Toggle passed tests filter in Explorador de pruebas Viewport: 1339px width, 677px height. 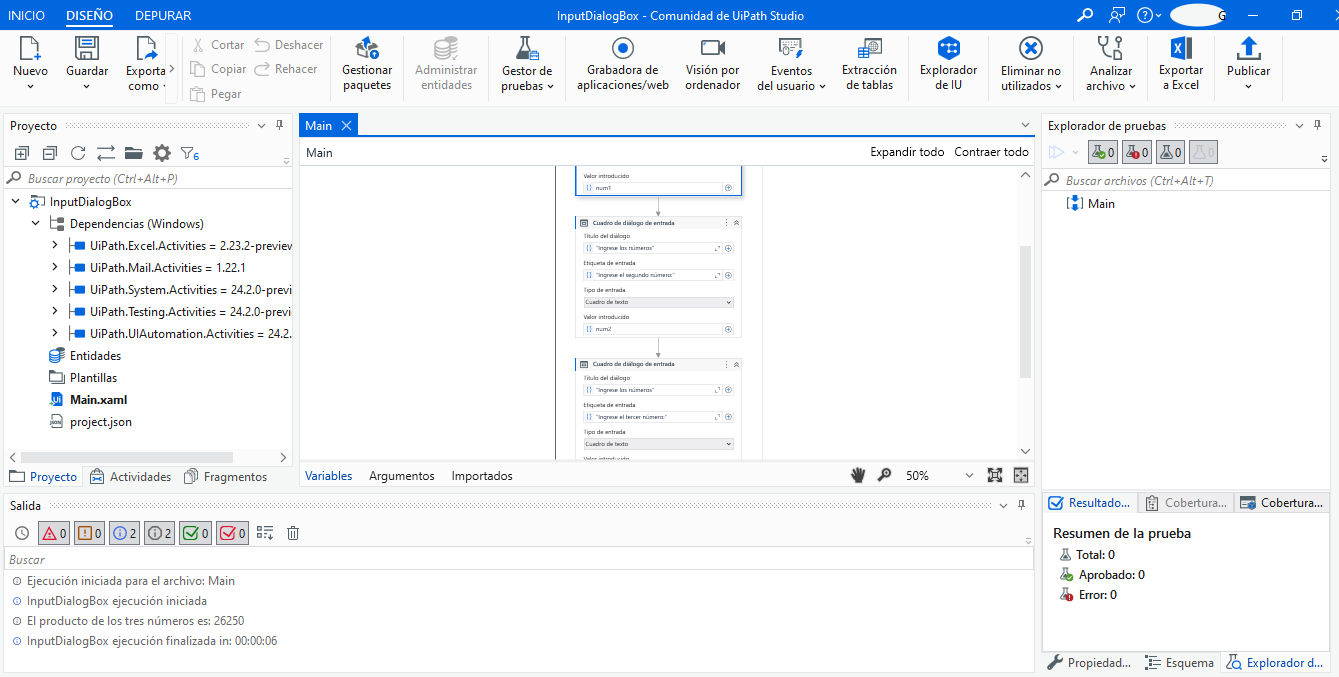coord(1103,152)
